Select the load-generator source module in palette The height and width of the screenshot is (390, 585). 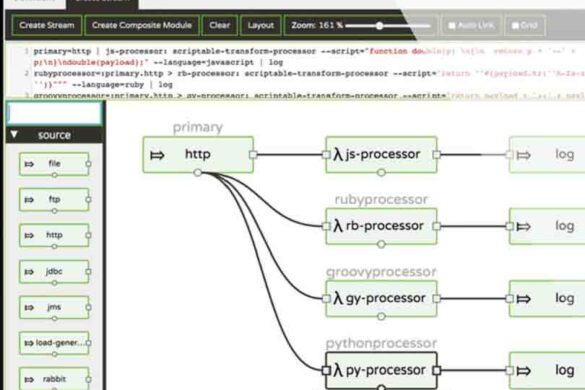pos(54,343)
